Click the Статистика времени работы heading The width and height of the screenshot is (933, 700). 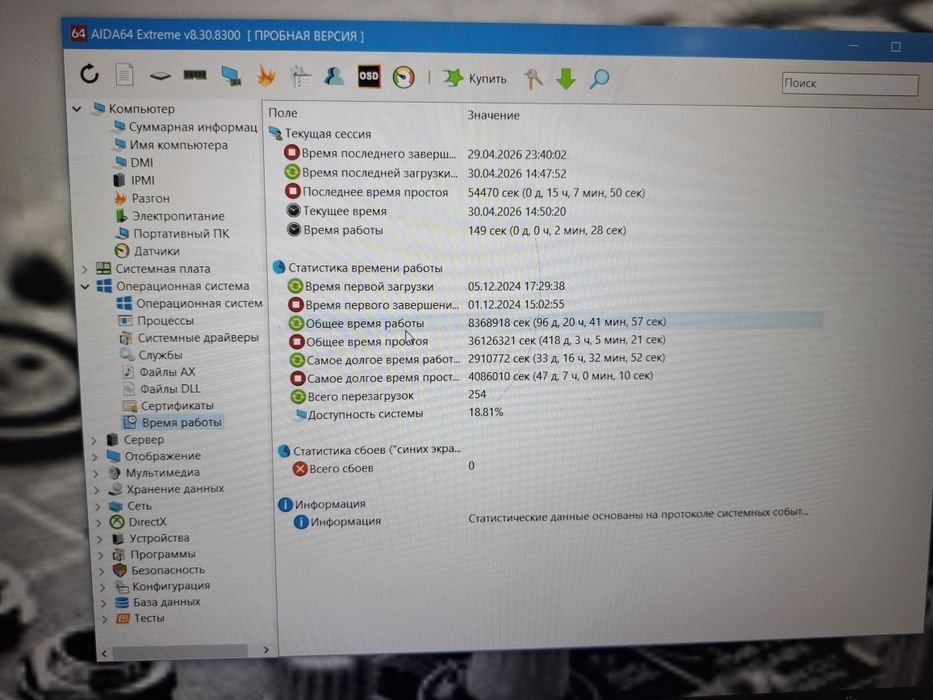click(x=365, y=268)
